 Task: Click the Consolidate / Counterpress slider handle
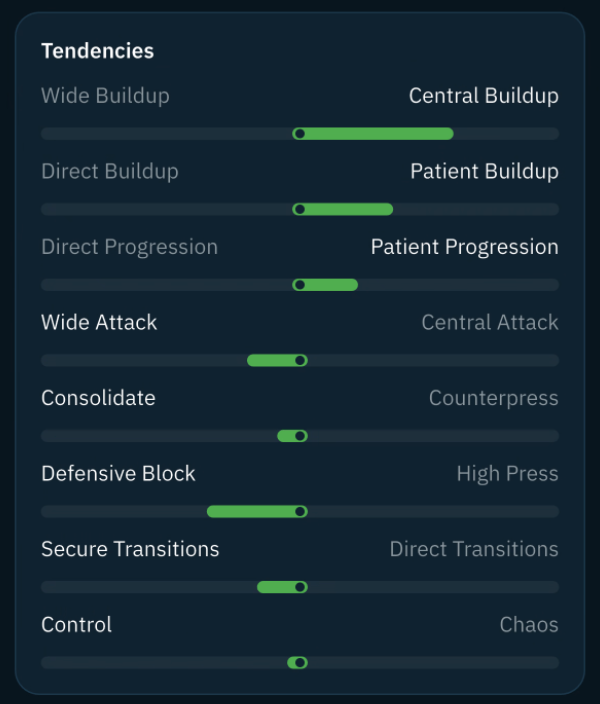300,436
